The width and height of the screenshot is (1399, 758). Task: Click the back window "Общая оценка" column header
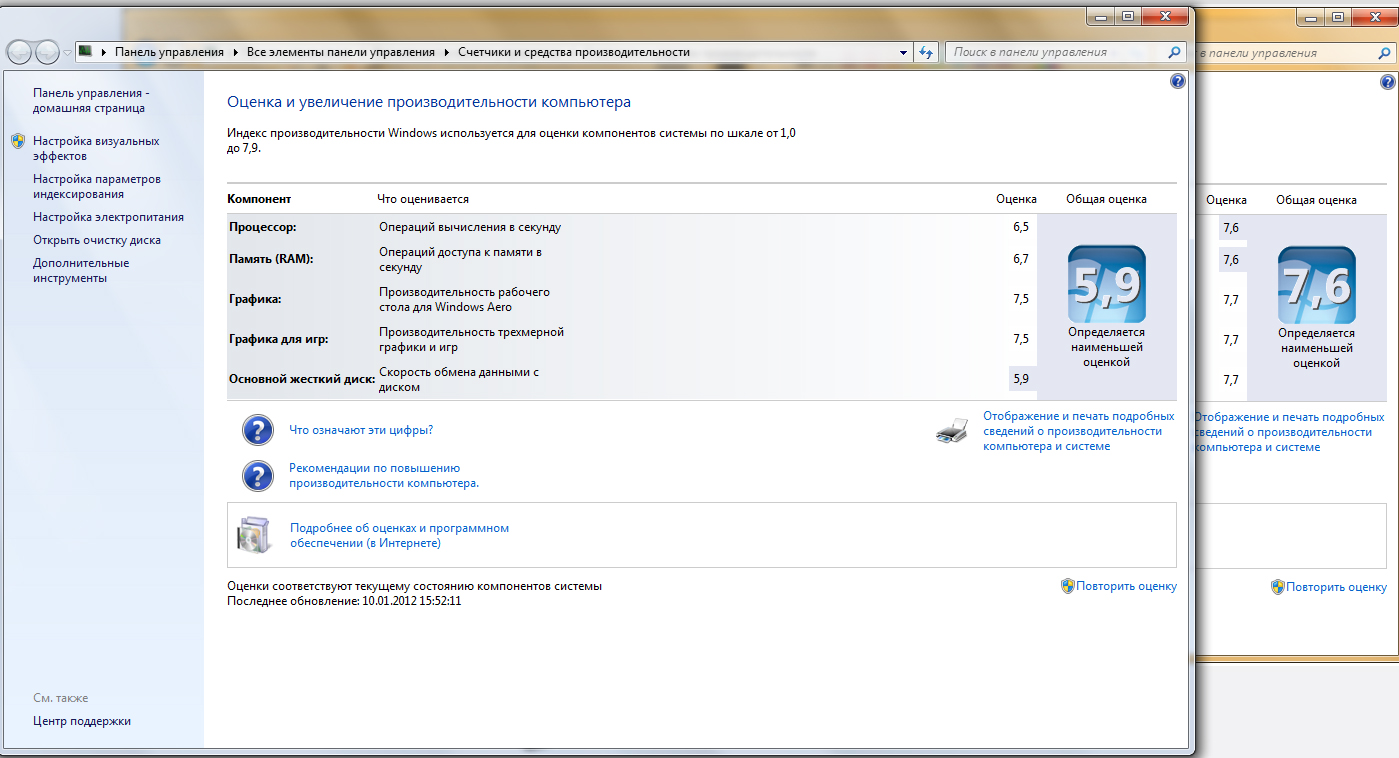tap(1317, 200)
